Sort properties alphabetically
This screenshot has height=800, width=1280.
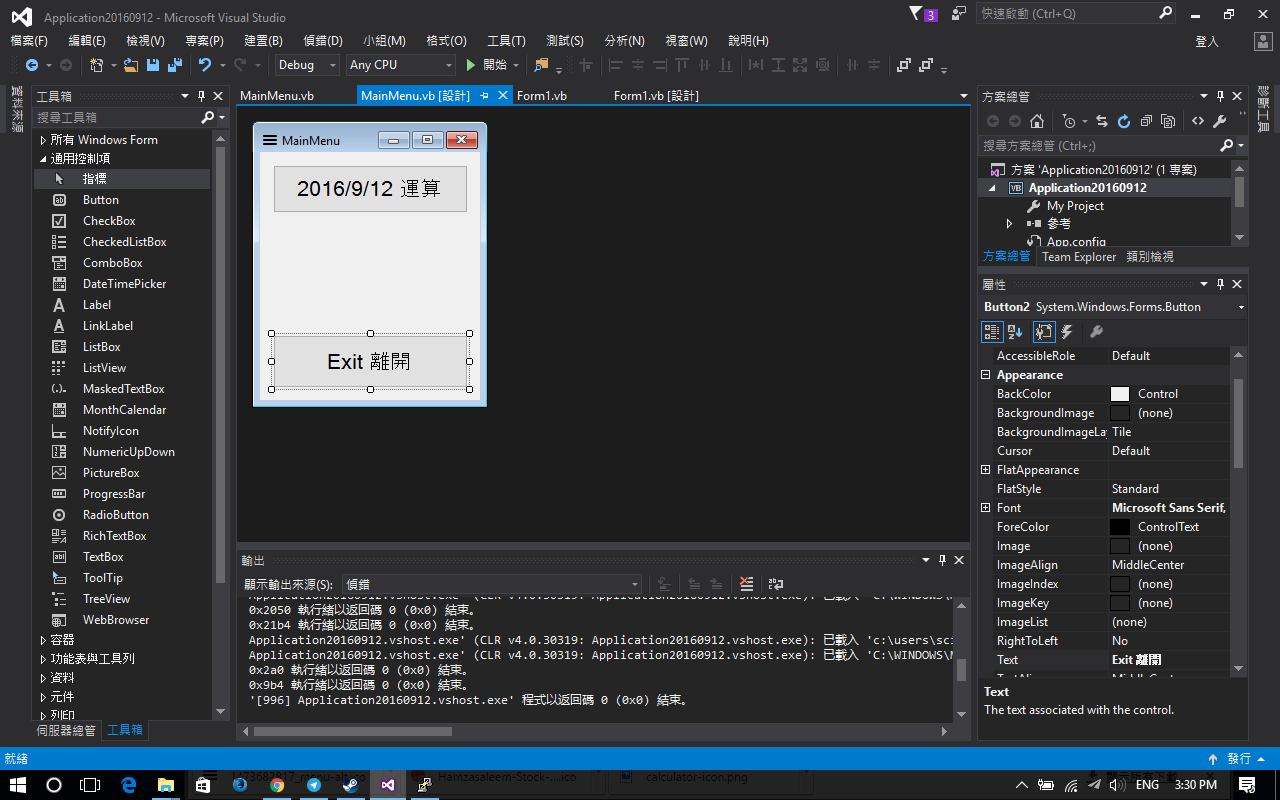click(1015, 332)
